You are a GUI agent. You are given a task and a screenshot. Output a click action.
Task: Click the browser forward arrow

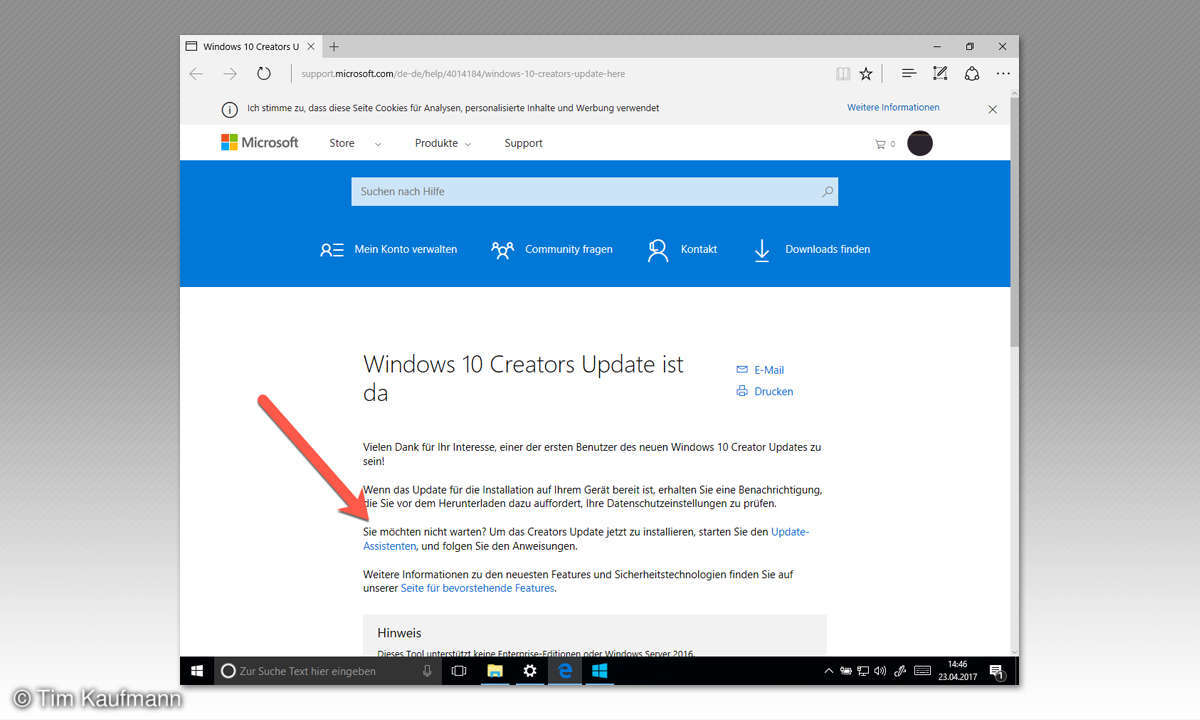[x=230, y=73]
